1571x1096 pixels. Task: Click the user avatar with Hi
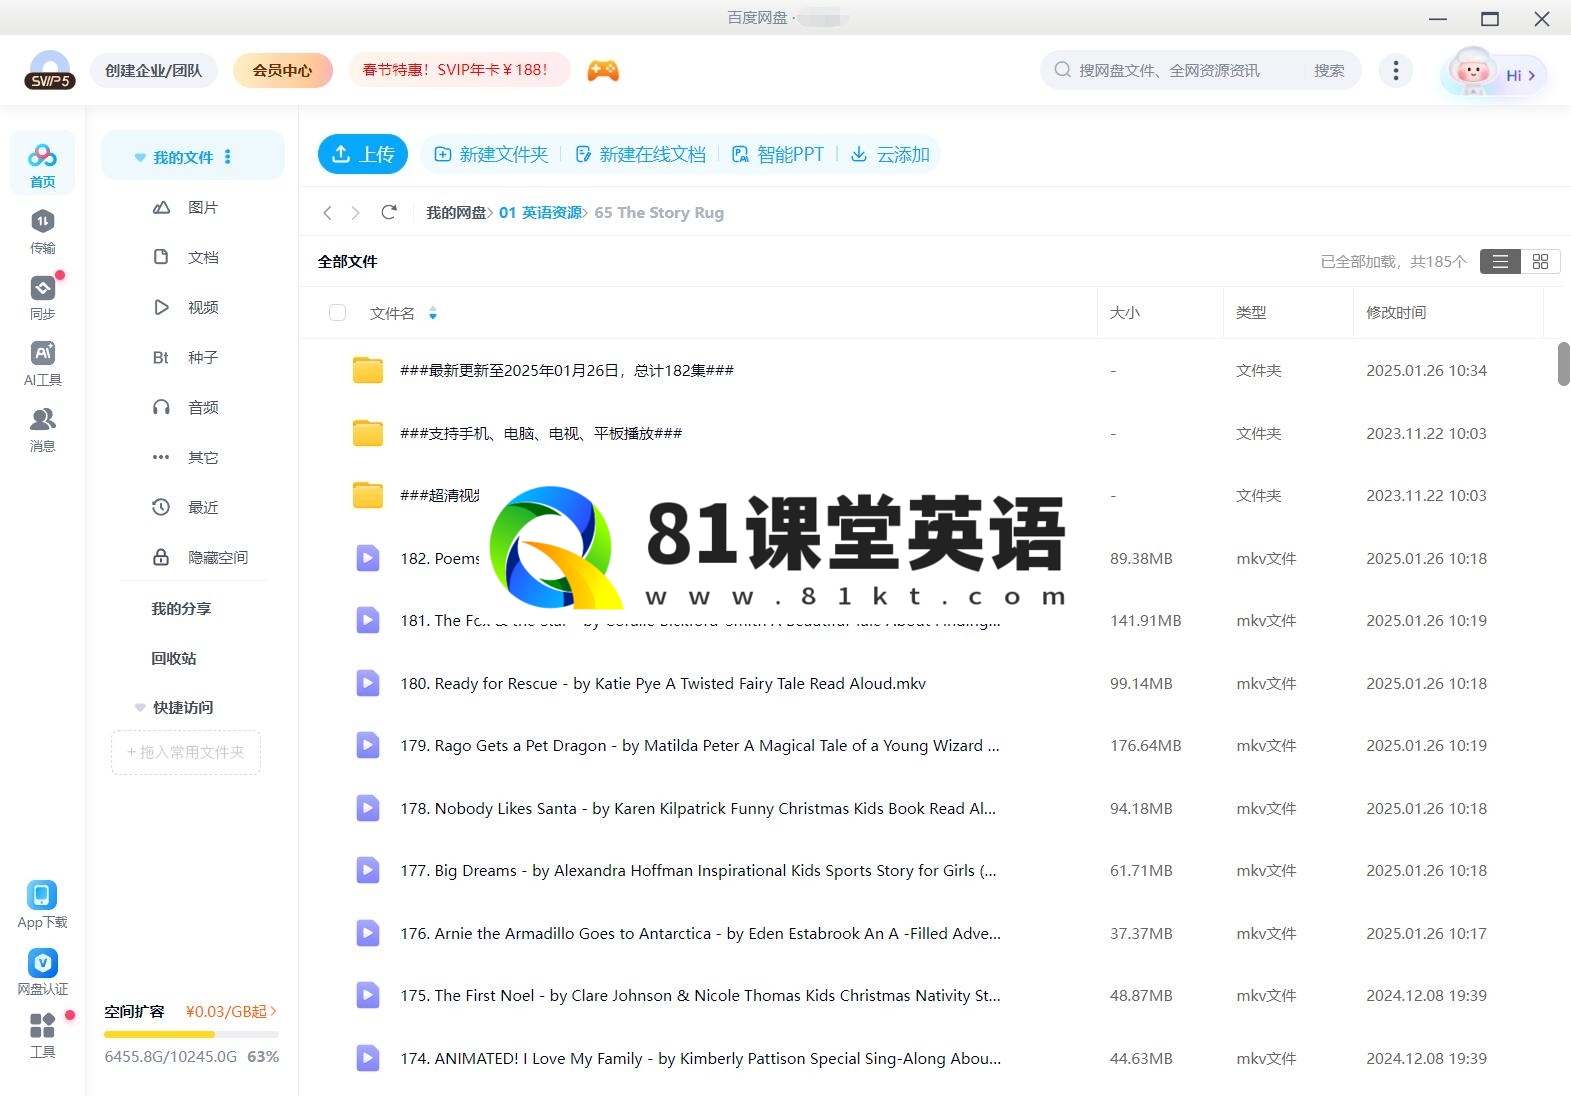tap(1493, 72)
